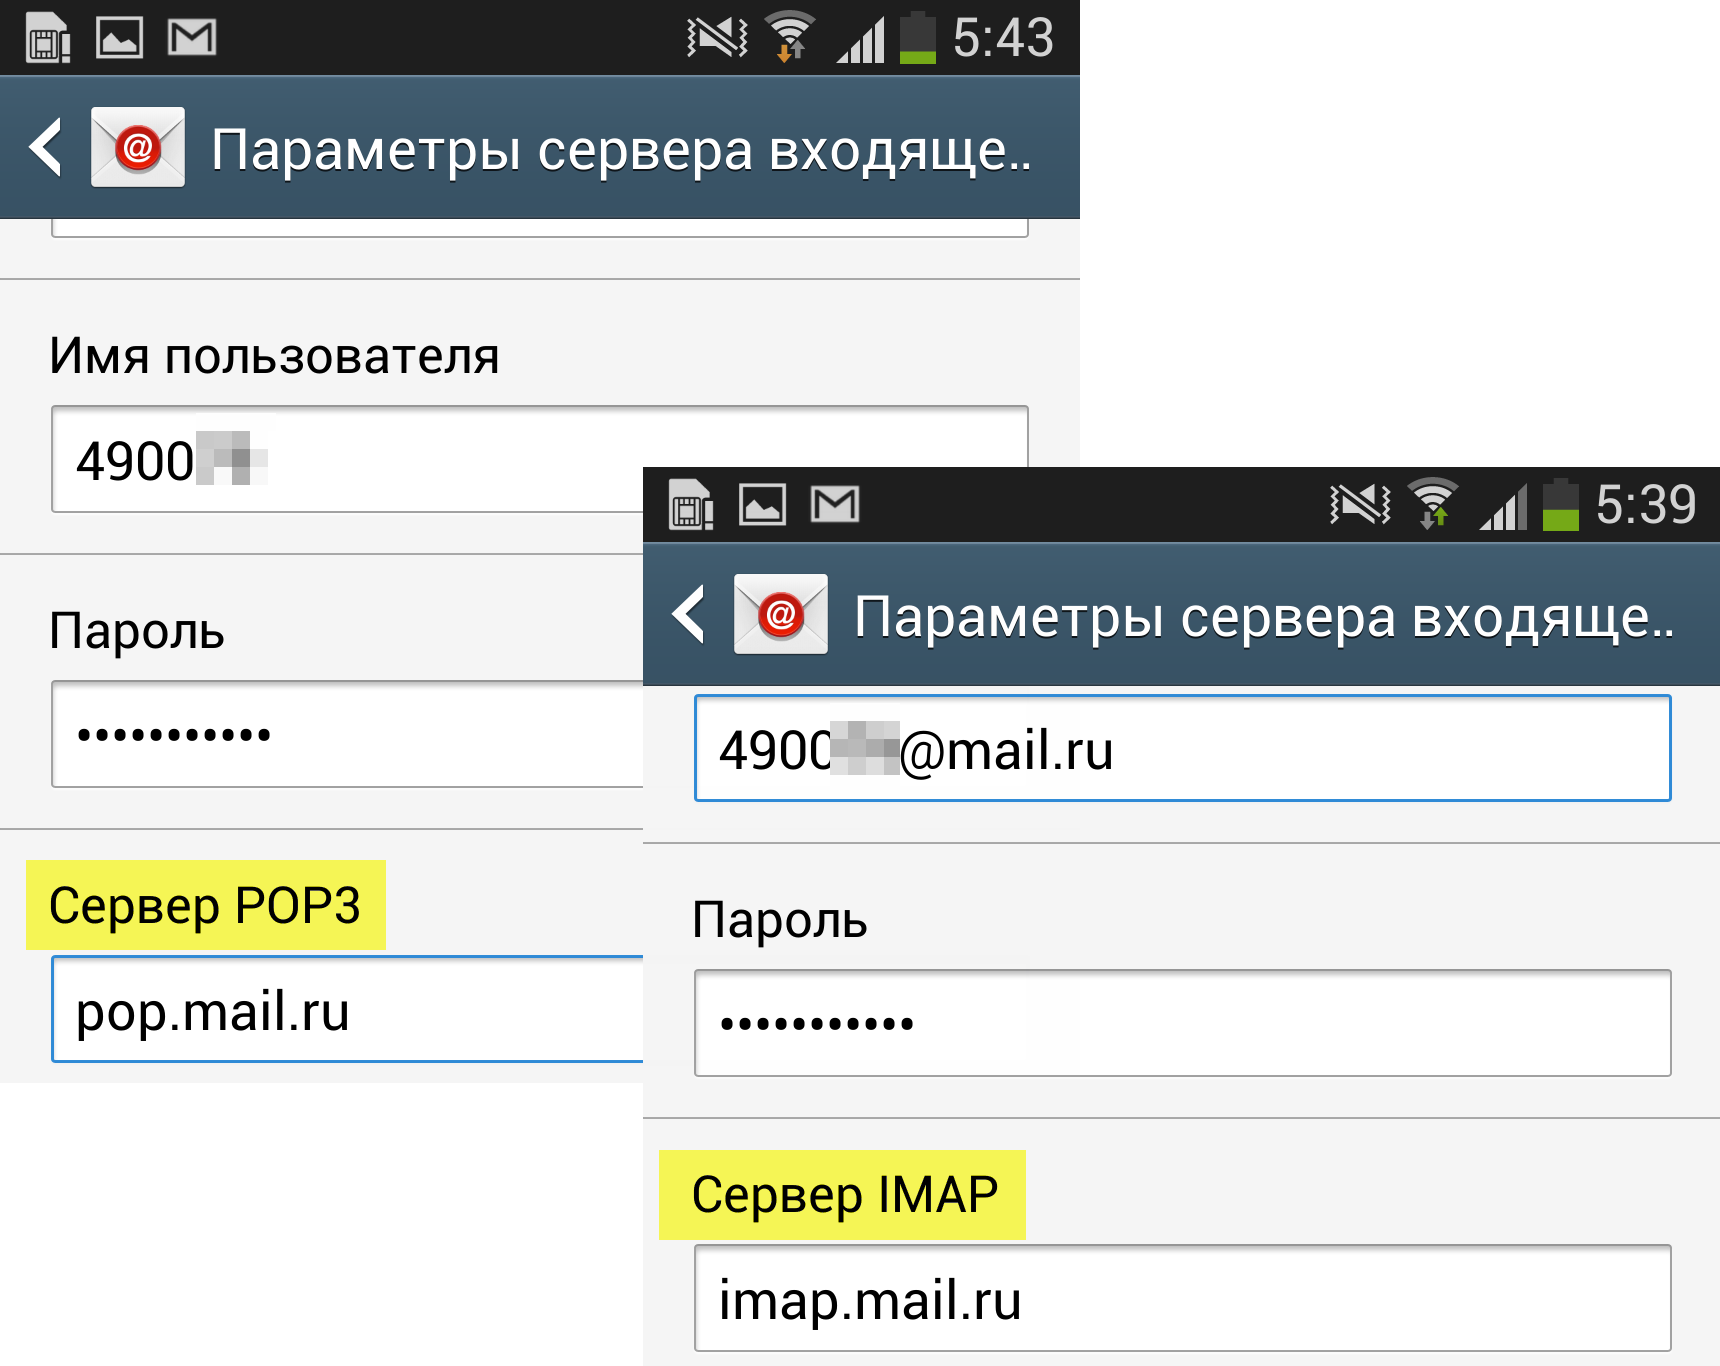Tap the 'Сервер POP3' label

coord(205,905)
